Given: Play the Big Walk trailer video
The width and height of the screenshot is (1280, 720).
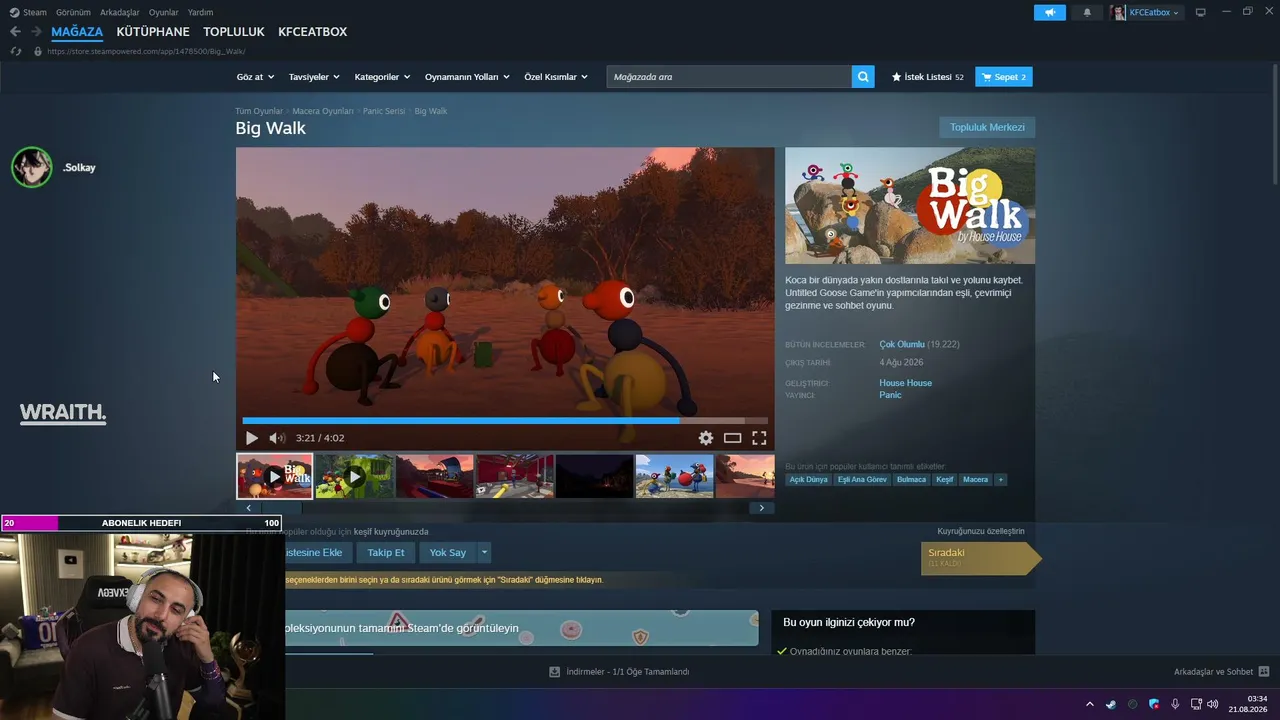Looking at the screenshot, I should click(252, 438).
